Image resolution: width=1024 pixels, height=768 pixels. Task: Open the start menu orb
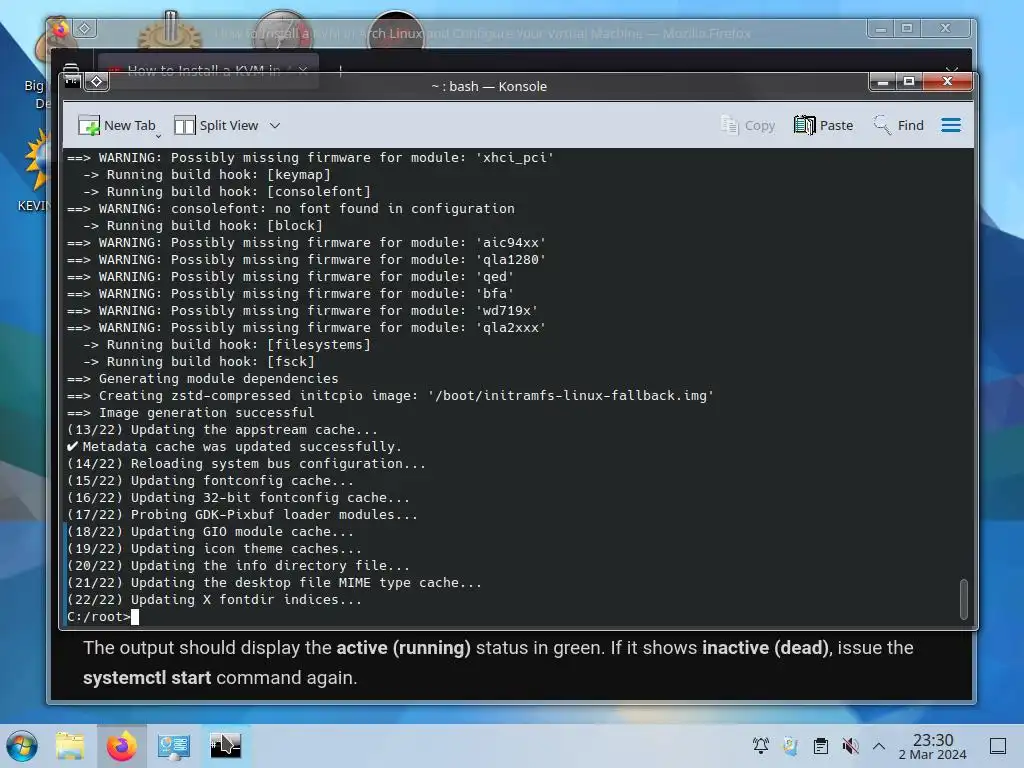pyautogui.click(x=22, y=746)
